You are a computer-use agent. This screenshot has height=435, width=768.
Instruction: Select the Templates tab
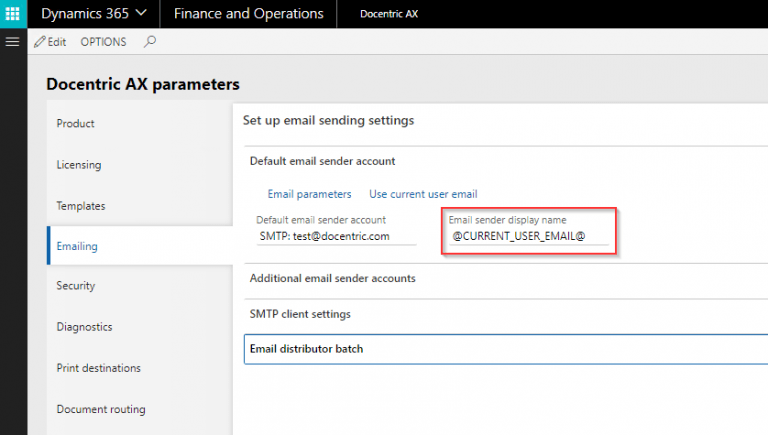(140, 206)
